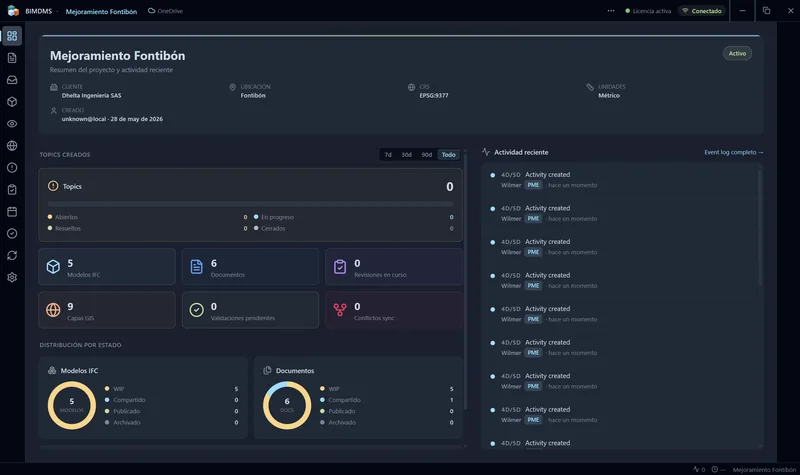
Task: Open the dashboard grid icon in sidebar
Action: click(12, 36)
